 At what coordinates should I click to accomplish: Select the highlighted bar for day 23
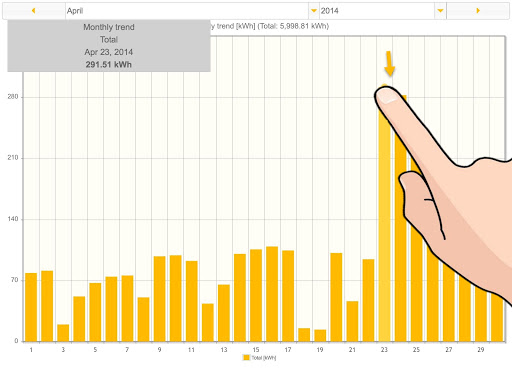(x=384, y=213)
